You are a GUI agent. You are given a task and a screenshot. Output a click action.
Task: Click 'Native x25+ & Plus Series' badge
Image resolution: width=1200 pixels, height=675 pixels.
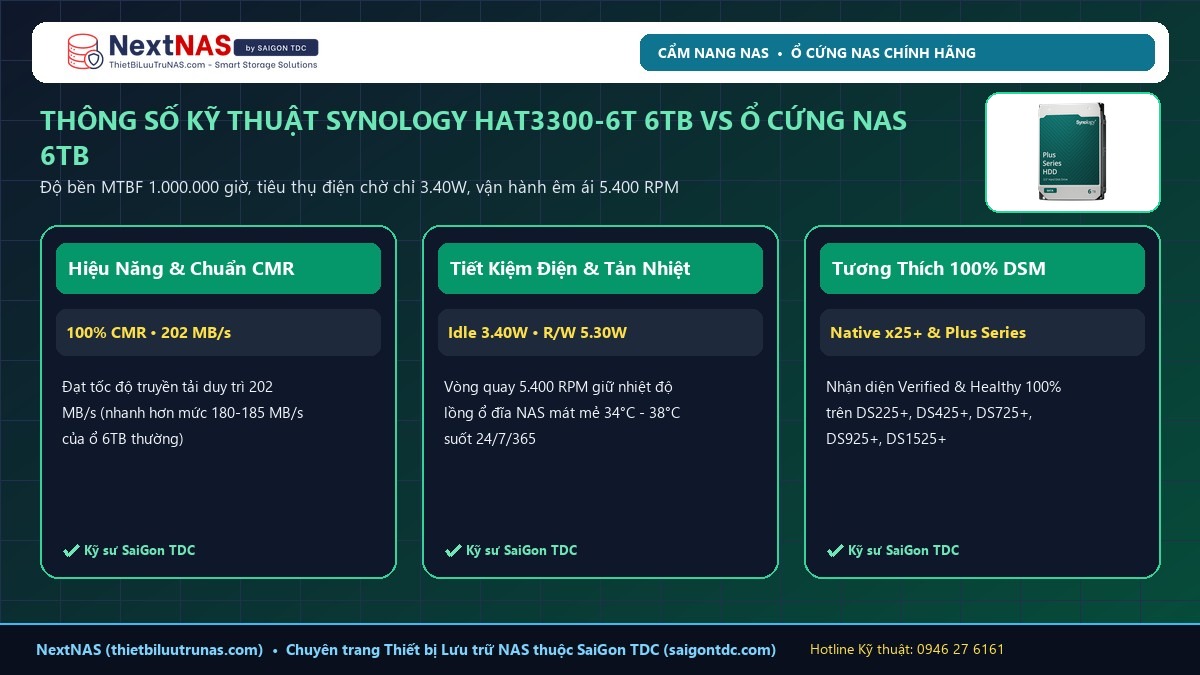coord(982,332)
